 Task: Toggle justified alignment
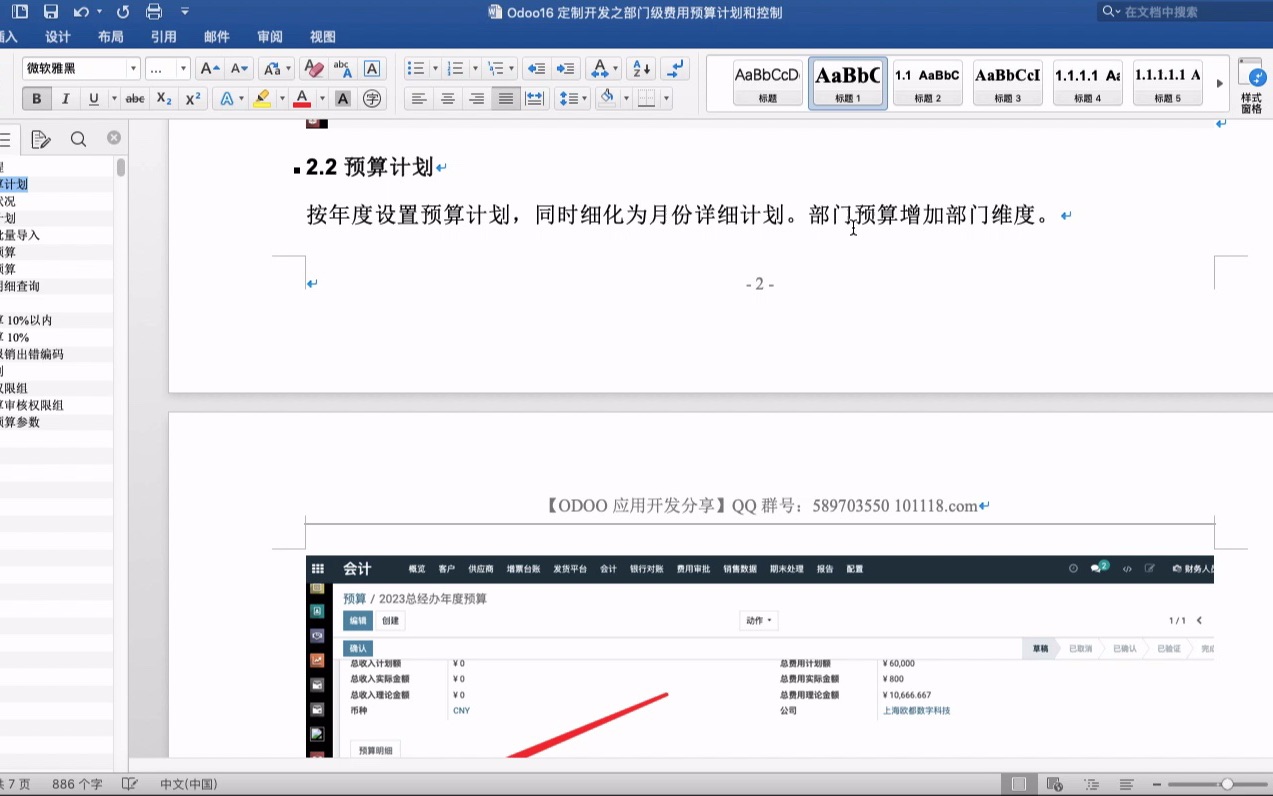pyautogui.click(x=504, y=99)
